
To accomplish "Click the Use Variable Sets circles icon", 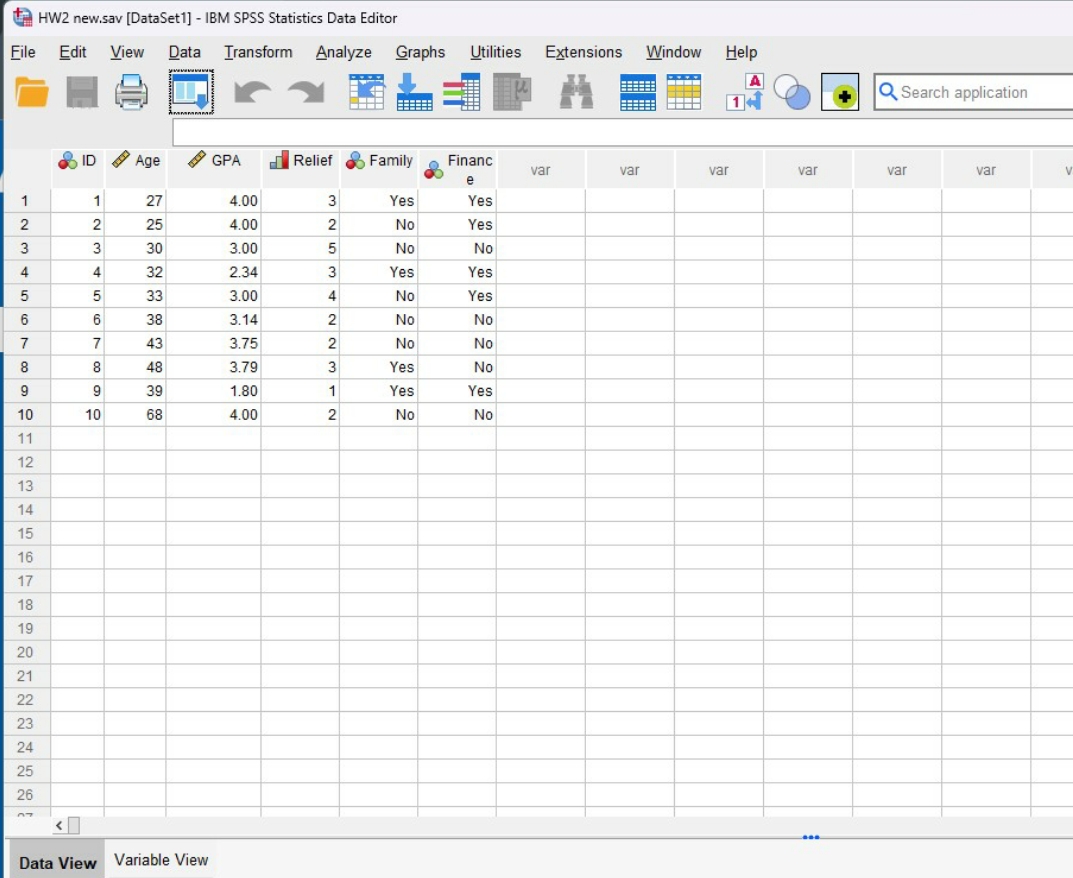I will (x=792, y=92).
